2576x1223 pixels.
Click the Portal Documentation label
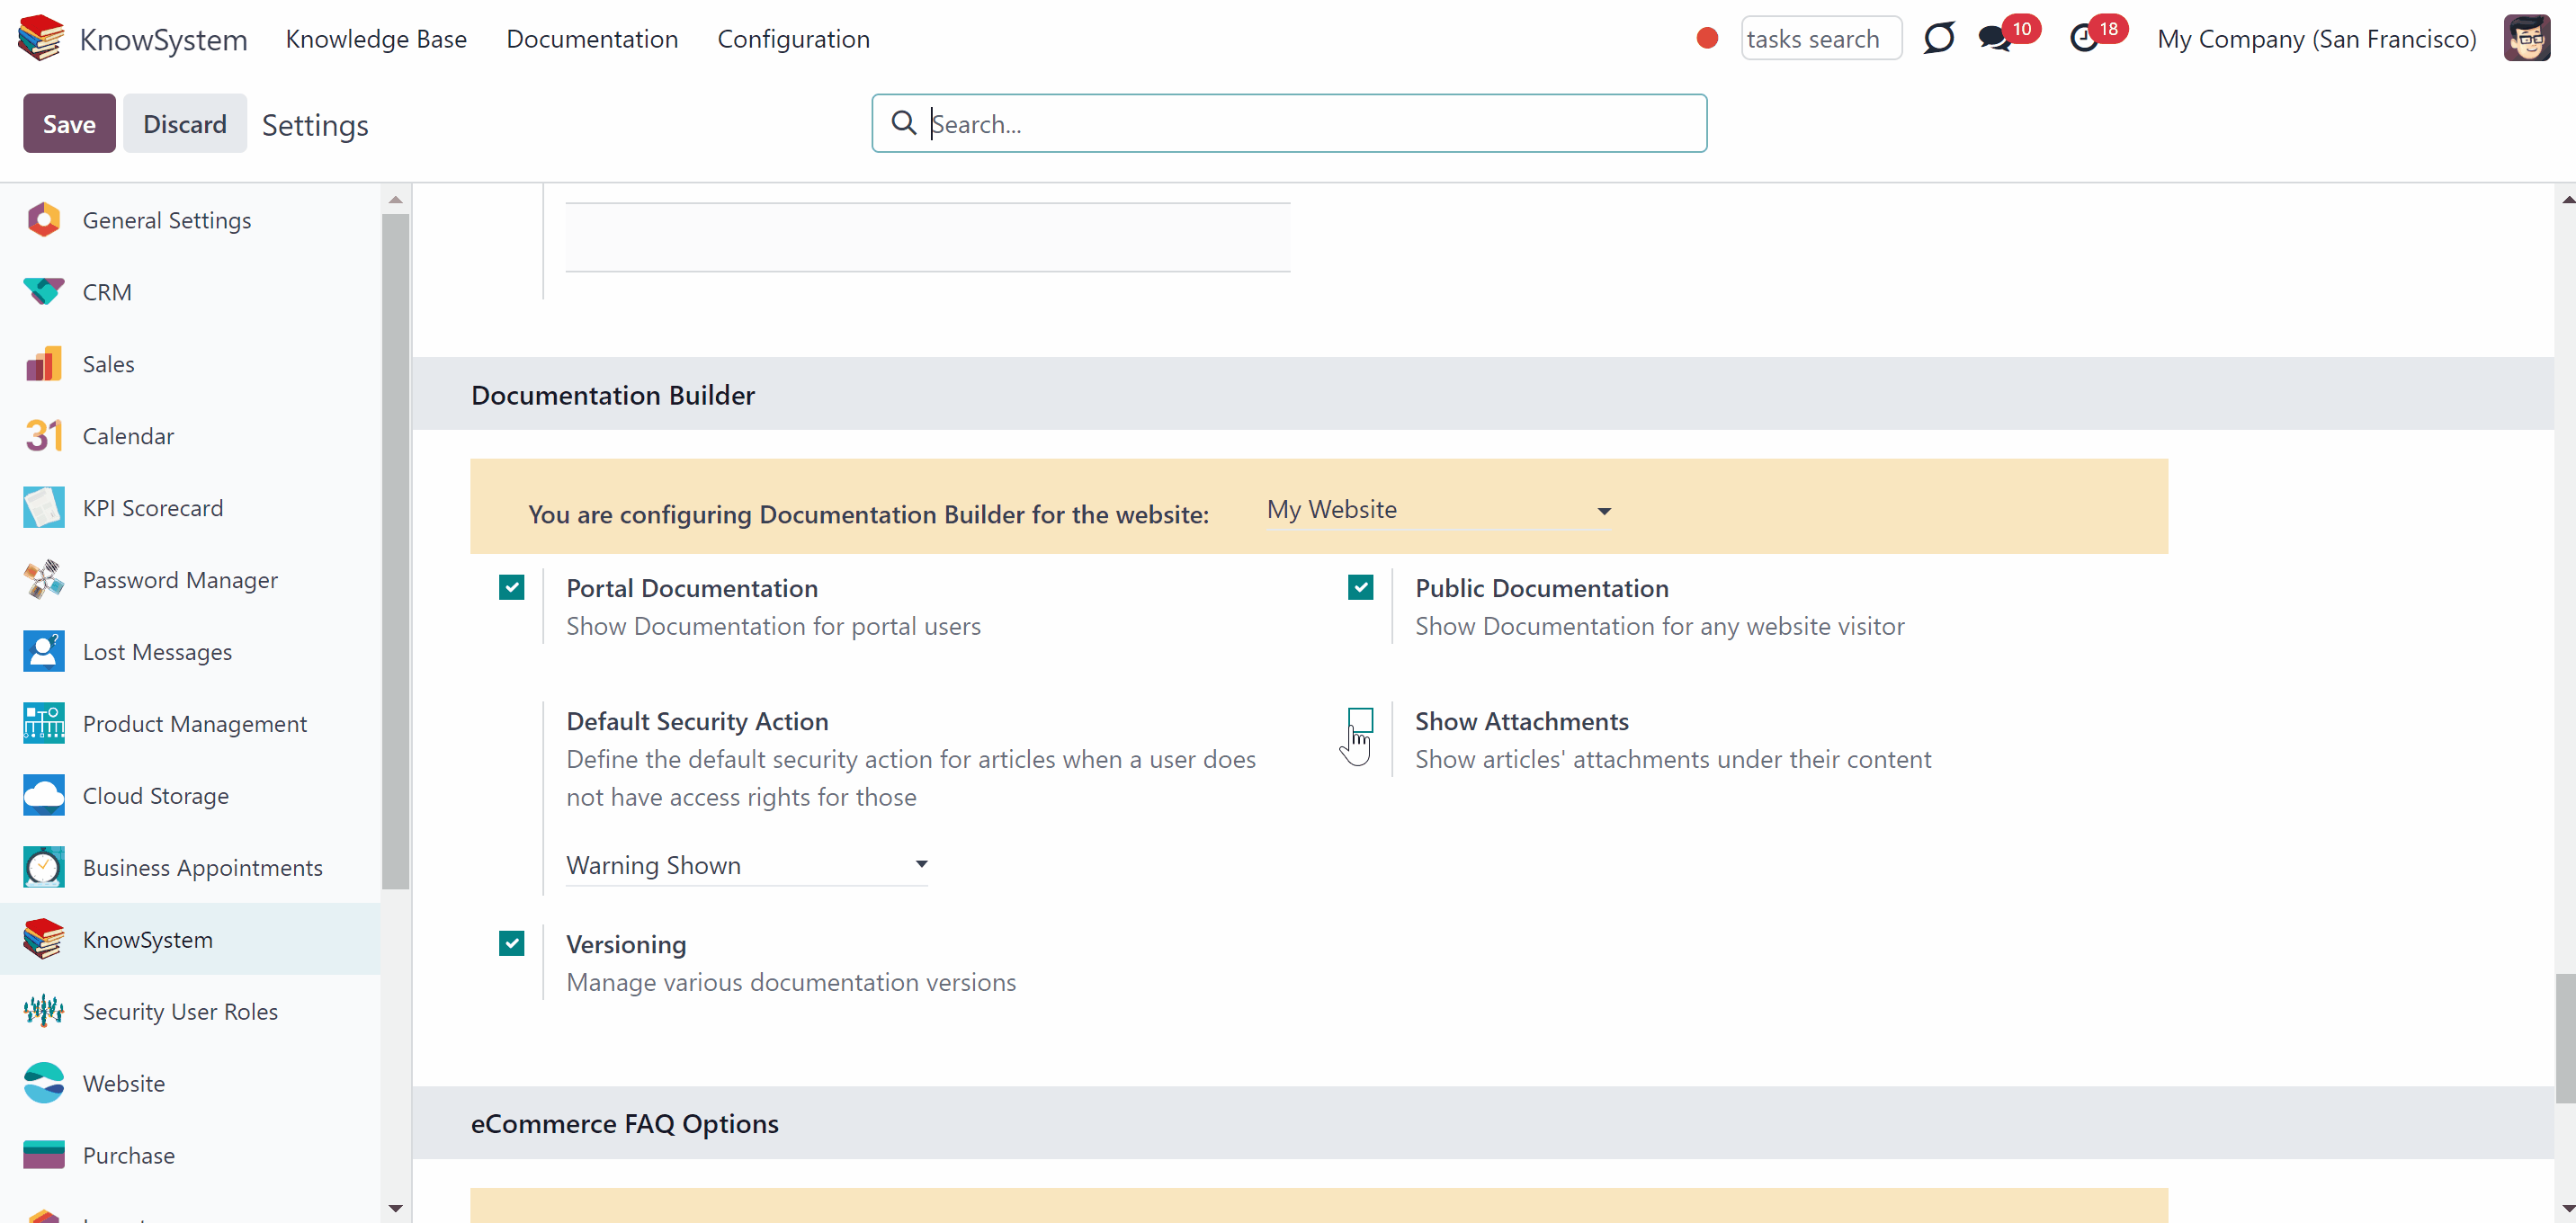coord(692,588)
